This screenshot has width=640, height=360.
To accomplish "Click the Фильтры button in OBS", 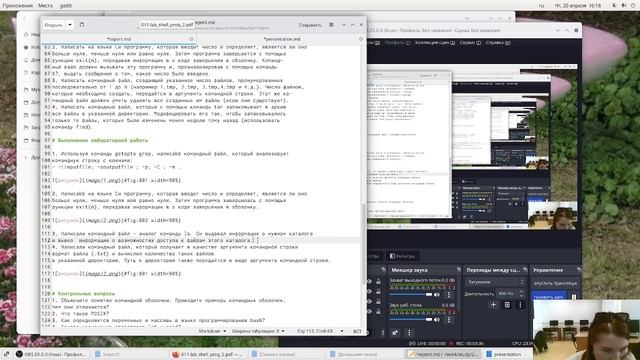I will pos(402,256).
